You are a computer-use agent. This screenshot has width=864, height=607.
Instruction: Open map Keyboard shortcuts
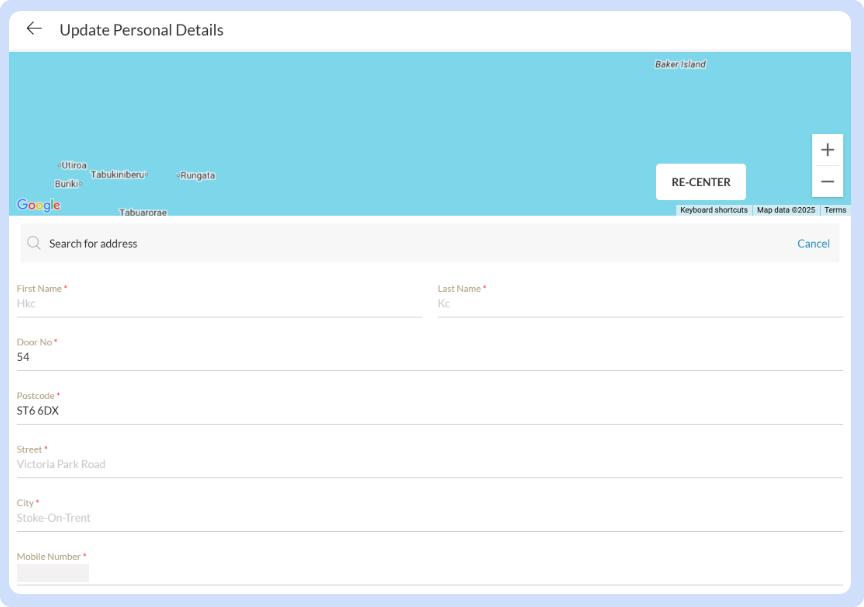(714, 210)
